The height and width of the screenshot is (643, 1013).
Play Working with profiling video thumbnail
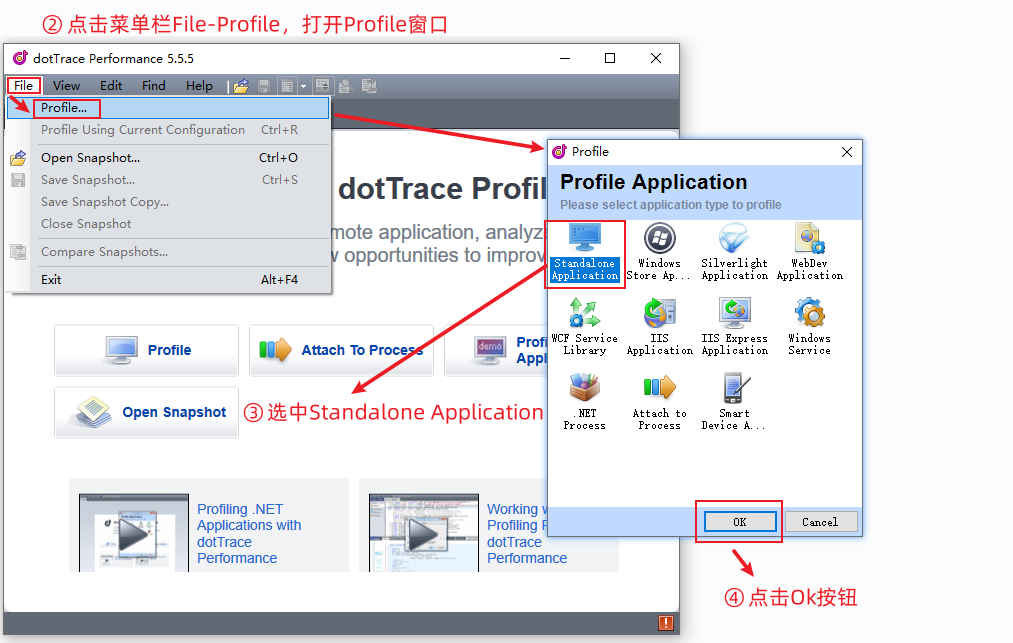(424, 533)
